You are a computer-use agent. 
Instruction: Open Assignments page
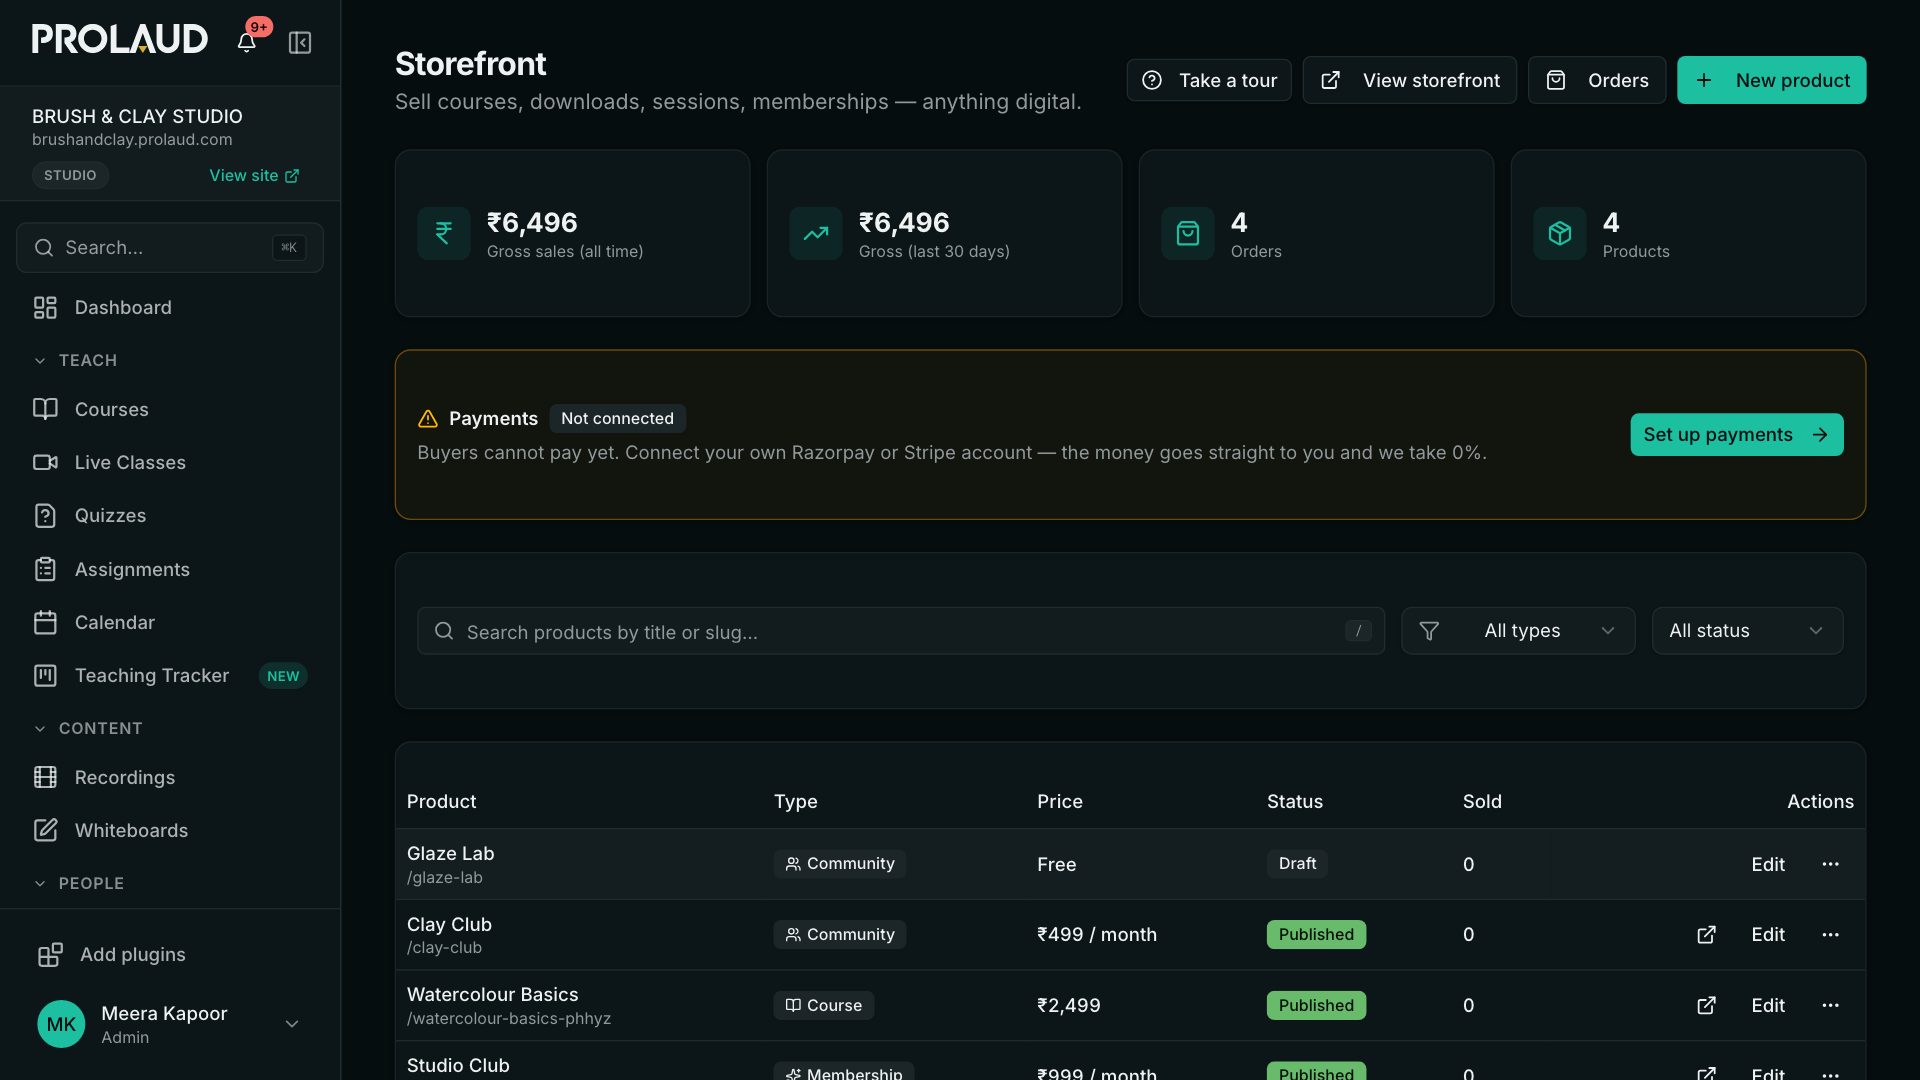pos(170,569)
